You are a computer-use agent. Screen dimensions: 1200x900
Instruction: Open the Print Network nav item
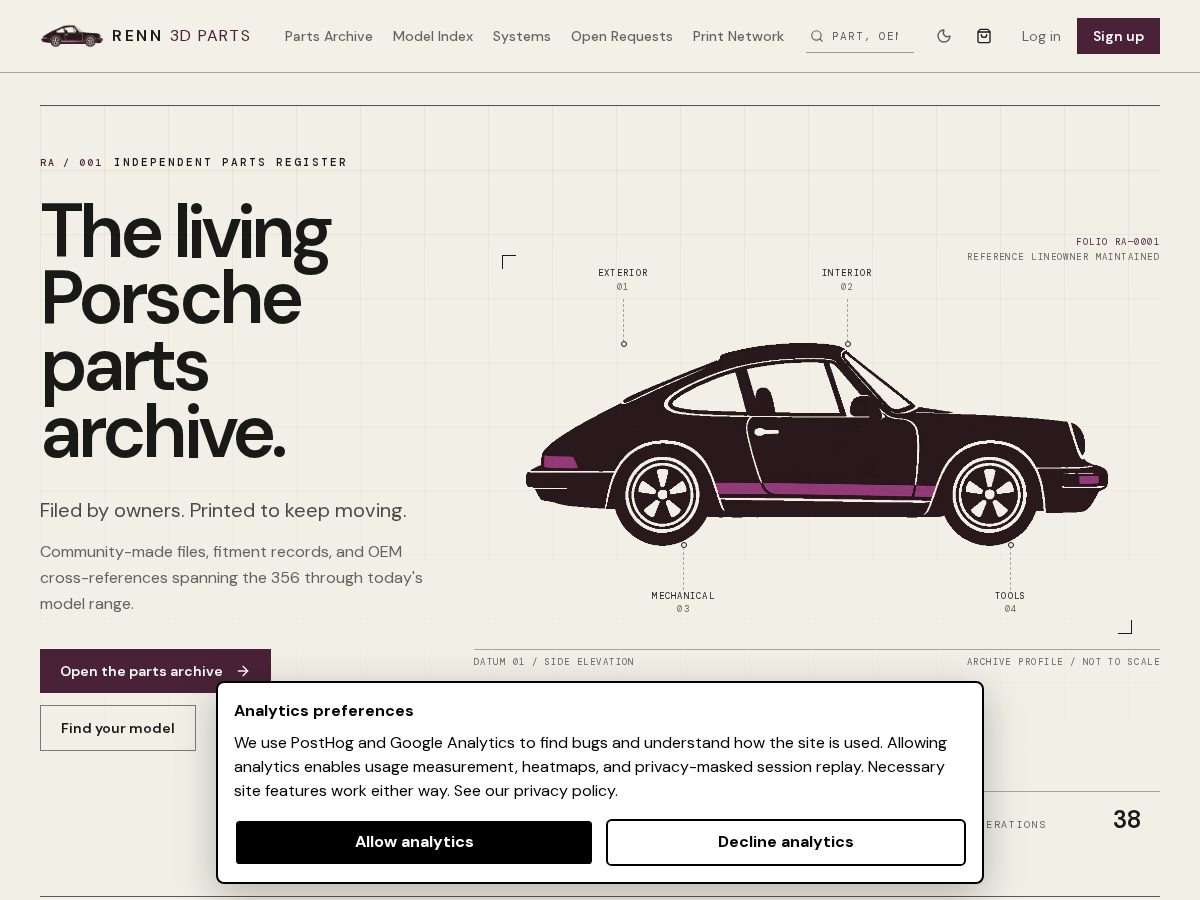coord(738,36)
